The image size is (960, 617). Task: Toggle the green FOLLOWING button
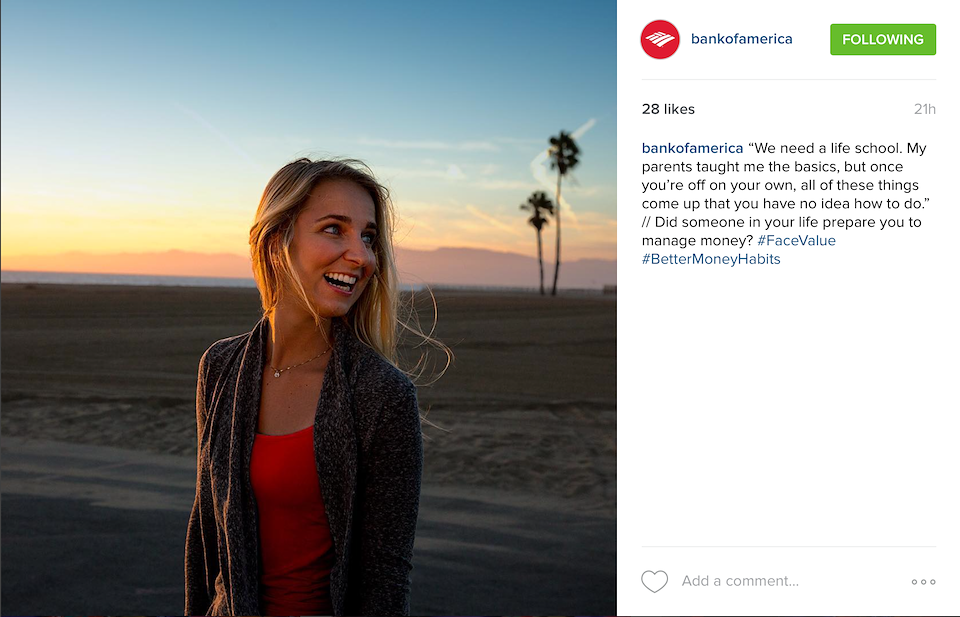click(883, 39)
